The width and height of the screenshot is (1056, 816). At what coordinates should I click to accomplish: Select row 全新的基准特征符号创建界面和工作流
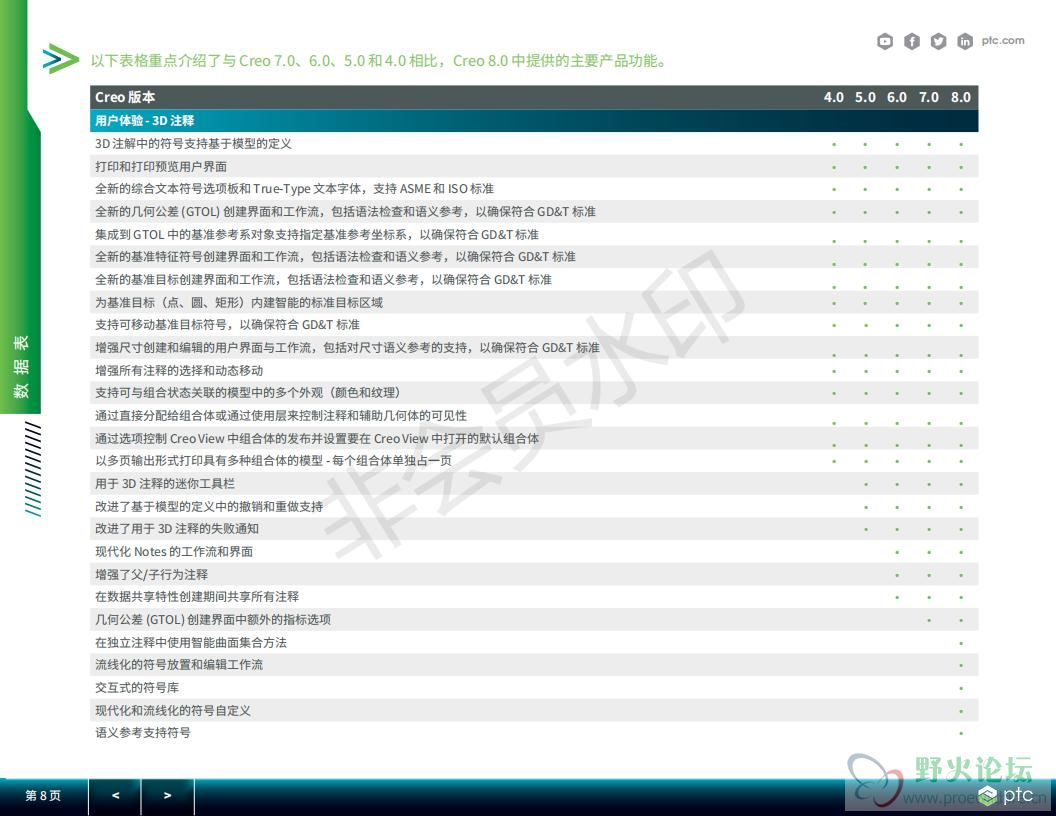(534, 257)
